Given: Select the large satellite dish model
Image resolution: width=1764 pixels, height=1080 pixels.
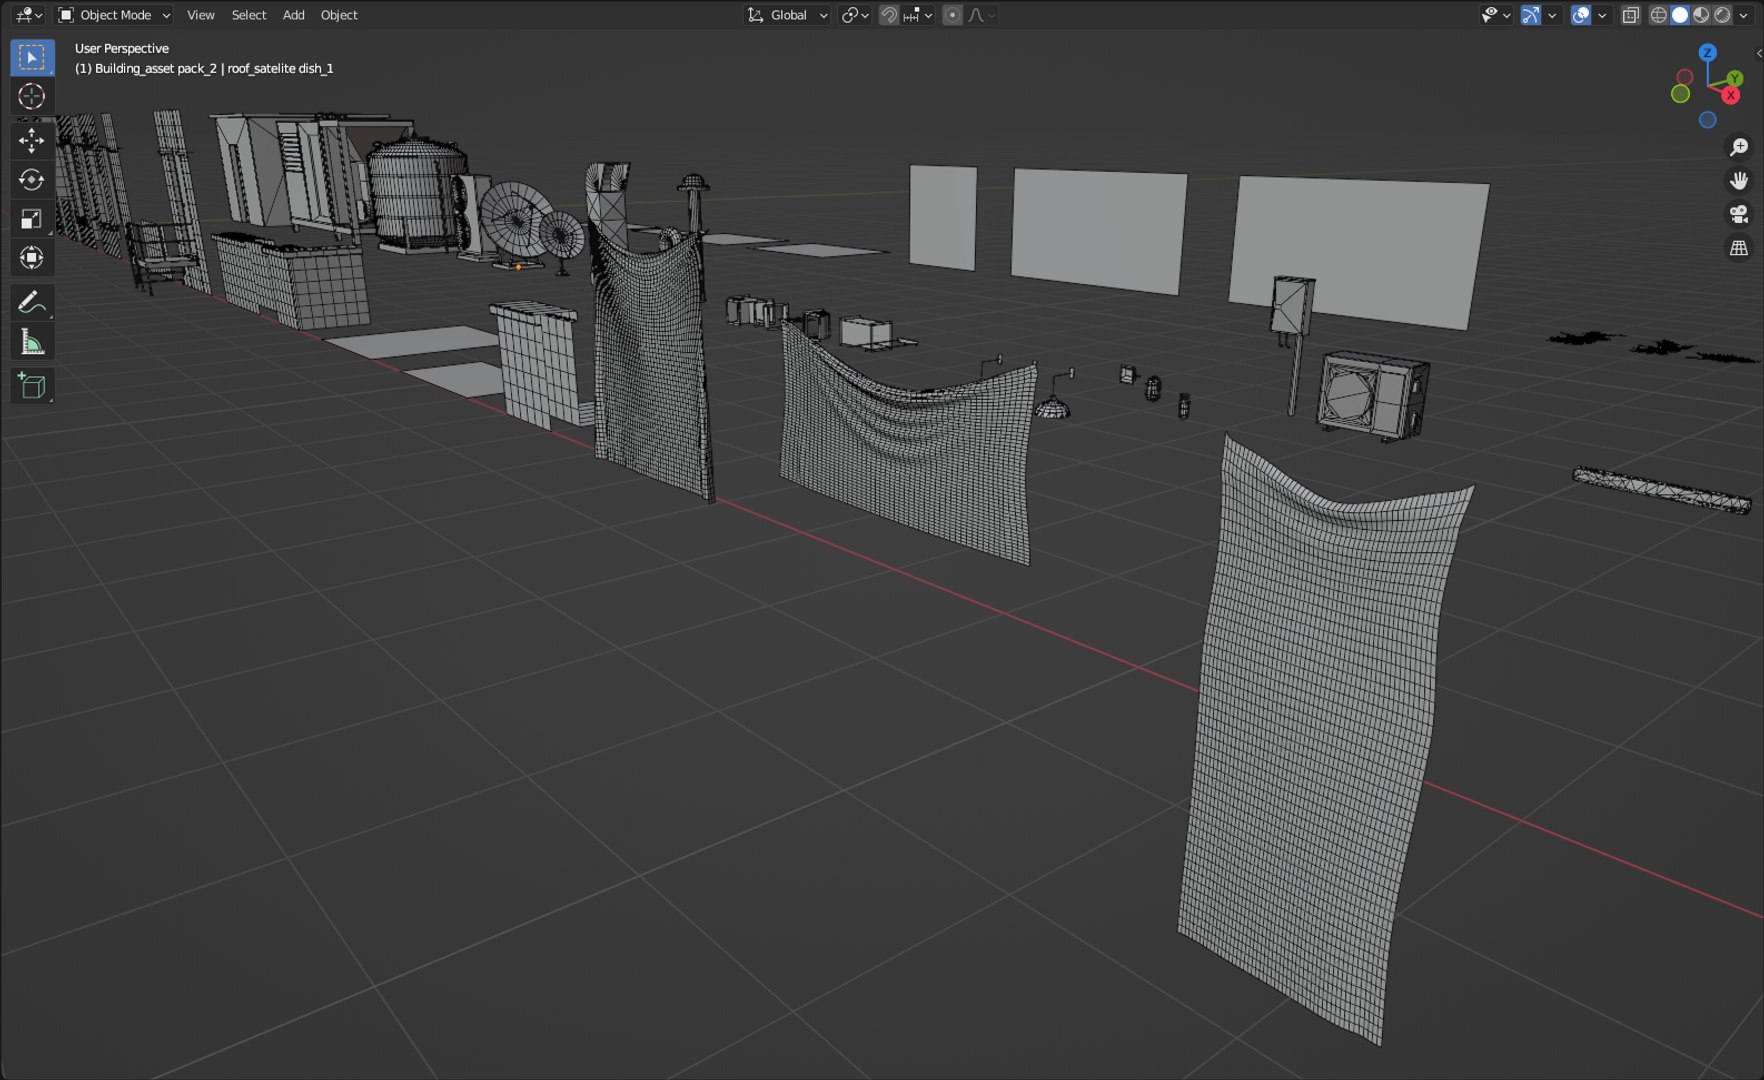Looking at the screenshot, I should click(x=515, y=221).
